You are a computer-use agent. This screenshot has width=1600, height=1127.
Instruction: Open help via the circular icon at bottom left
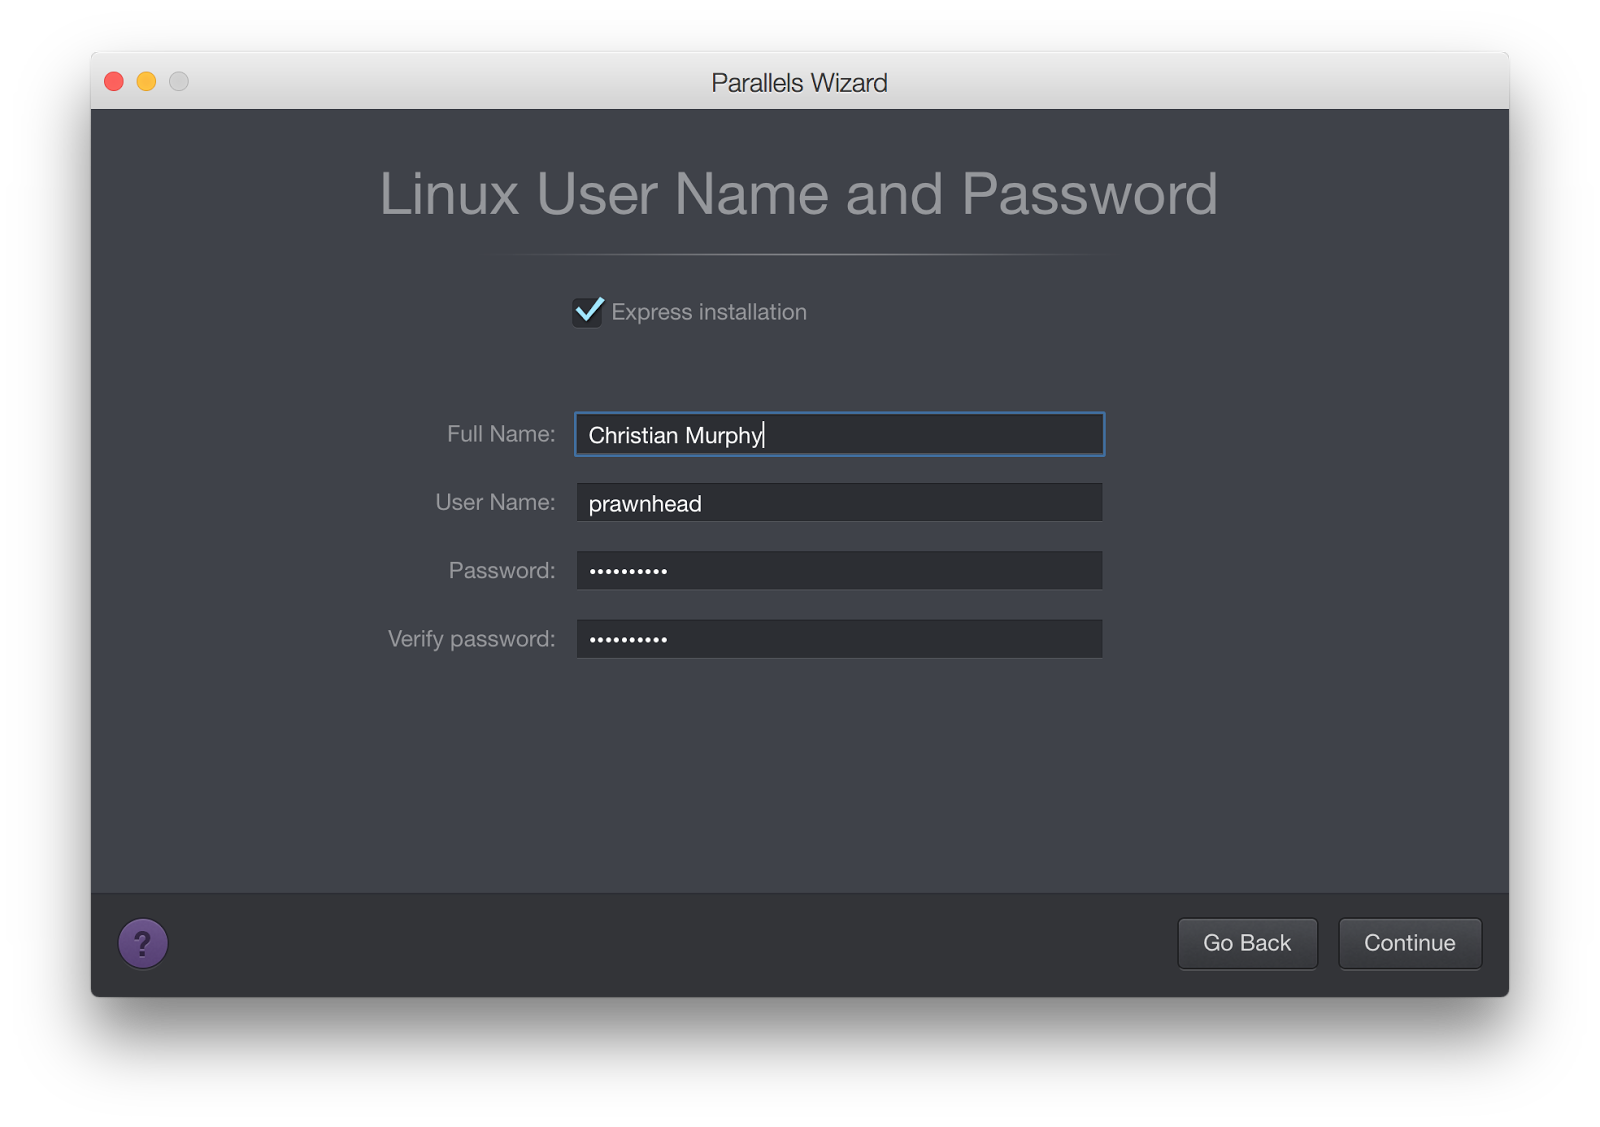click(x=143, y=943)
